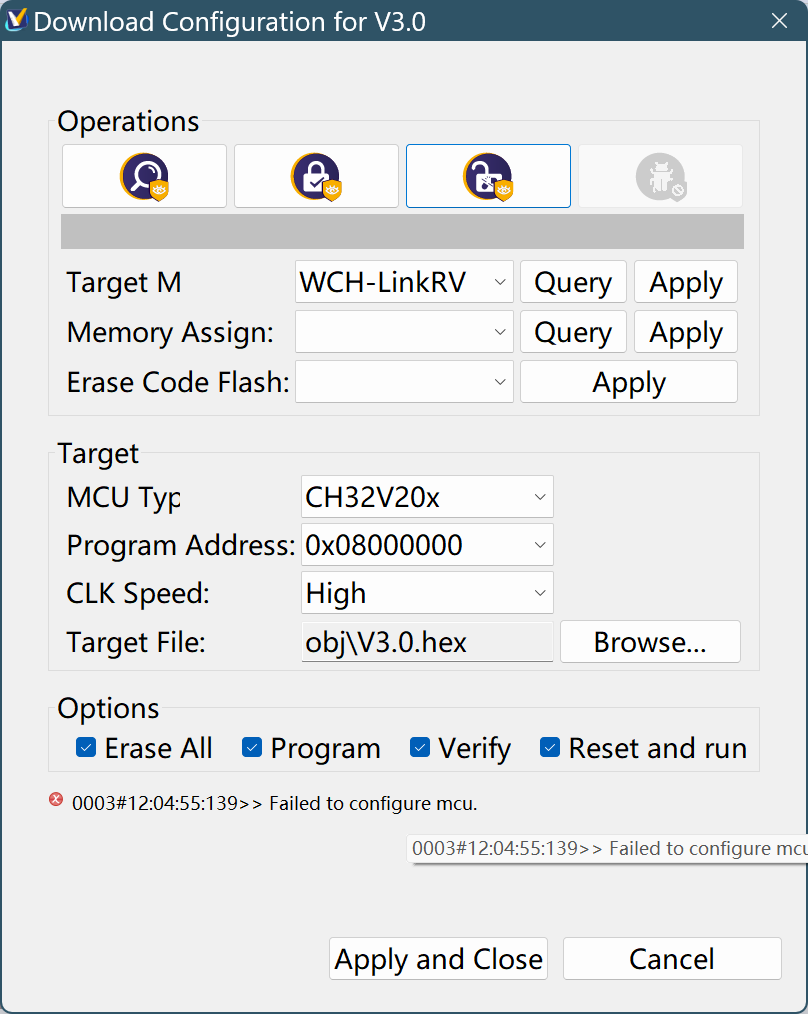Click the red error icon beside the log message

point(56,800)
